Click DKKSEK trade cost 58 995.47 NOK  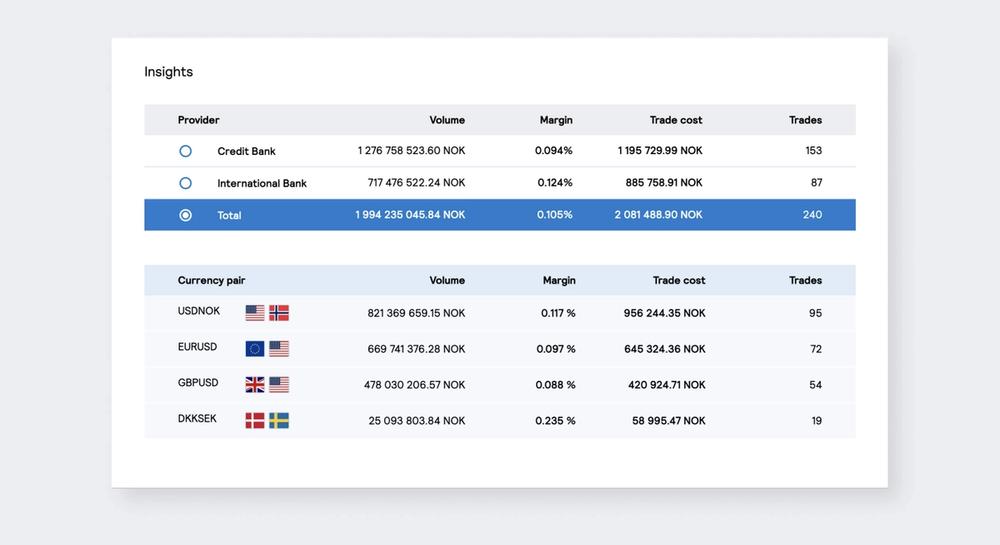669,420
